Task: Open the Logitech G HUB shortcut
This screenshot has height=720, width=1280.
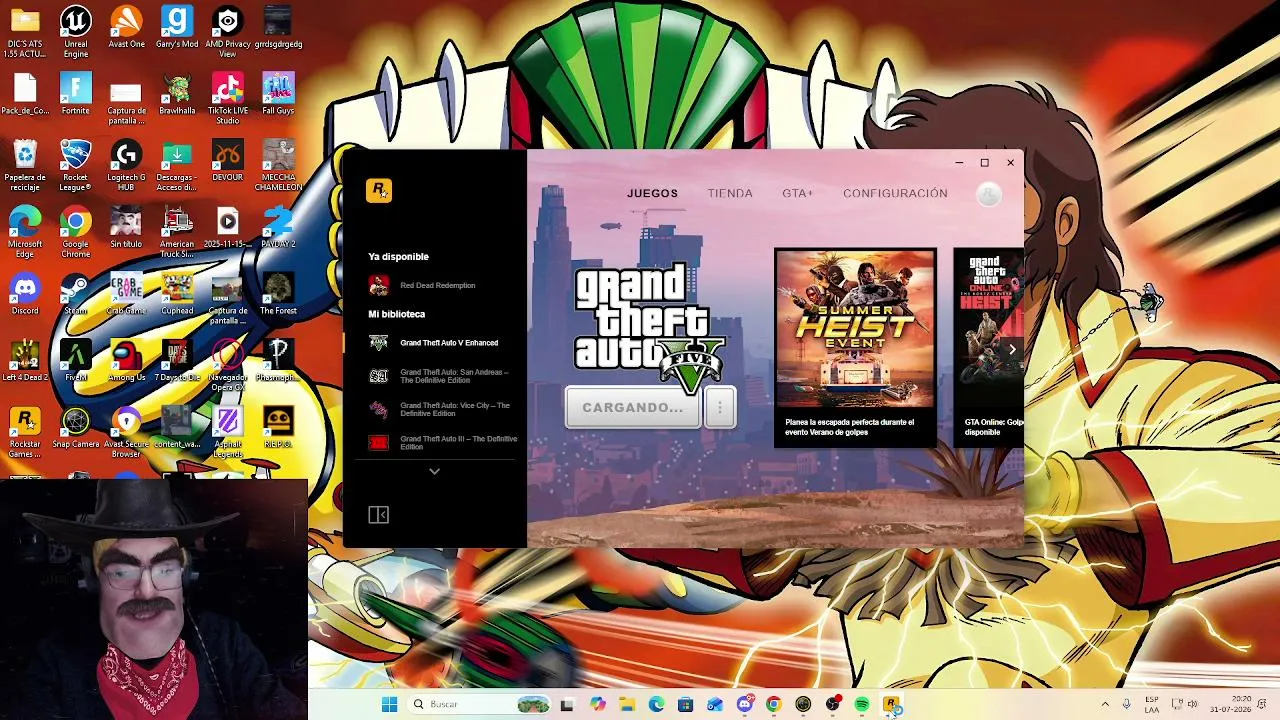Action: click(126, 165)
